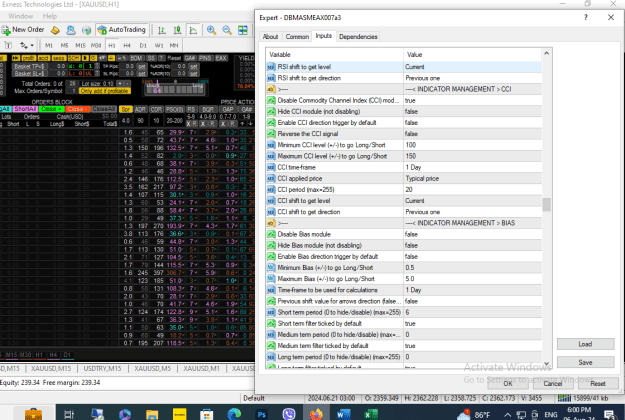Image resolution: width=625 pixels, height=420 pixels.
Task: Toggle the yellow 'profit' dashboard button
Action: pyautogui.click(x=28, y=58)
